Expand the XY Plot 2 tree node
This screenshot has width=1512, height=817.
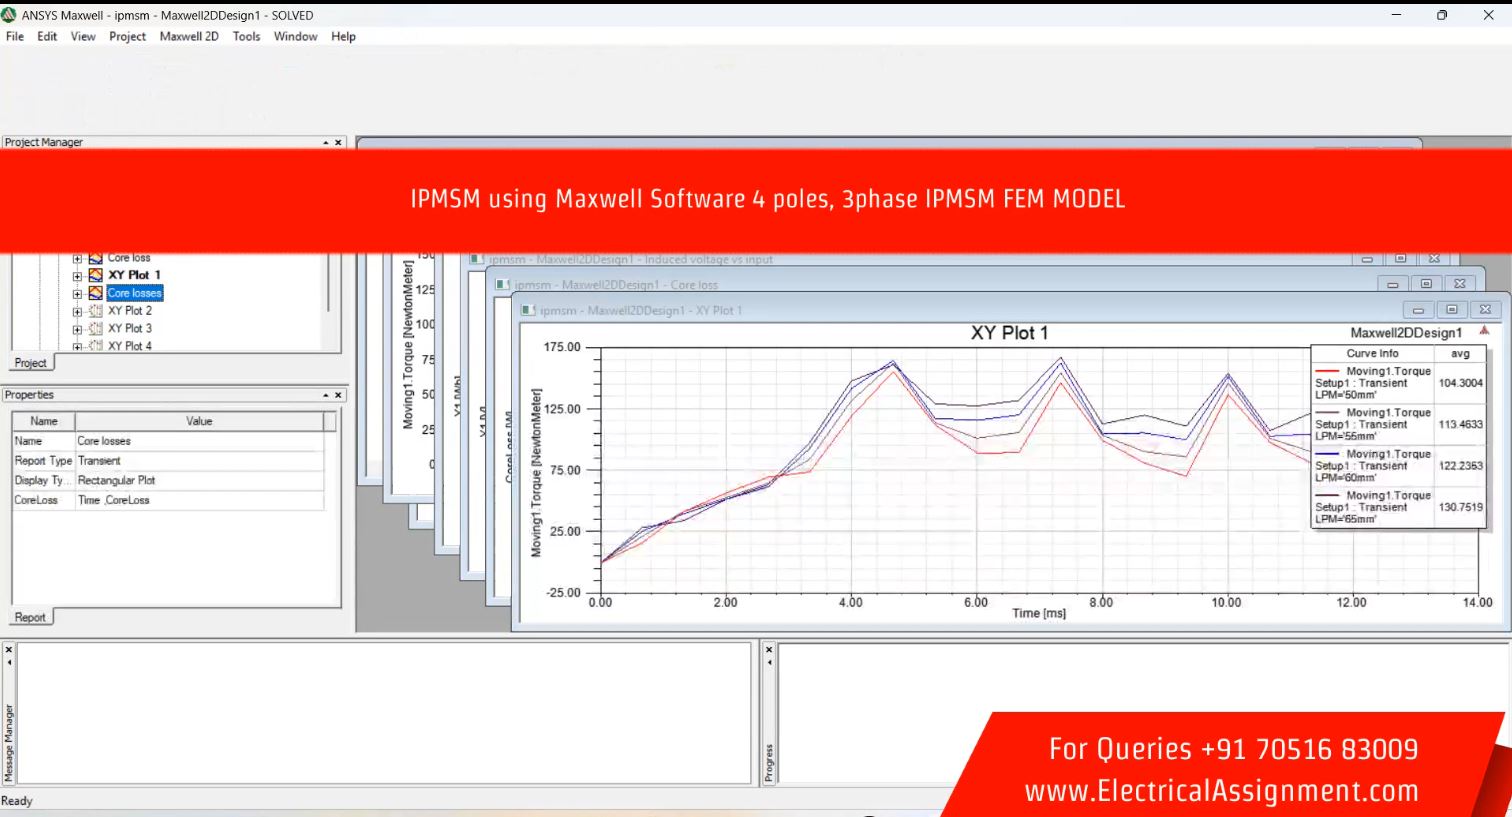77,312
